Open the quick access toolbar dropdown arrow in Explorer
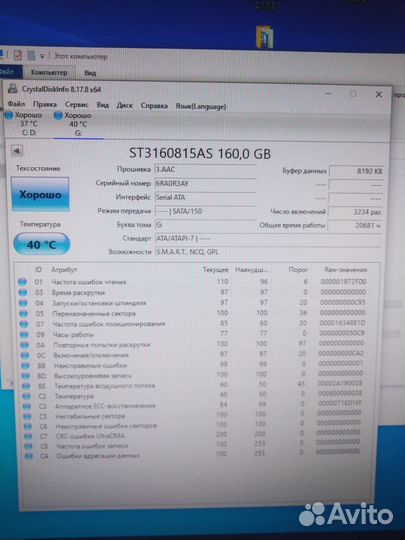The image size is (405, 540). coord(42,56)
